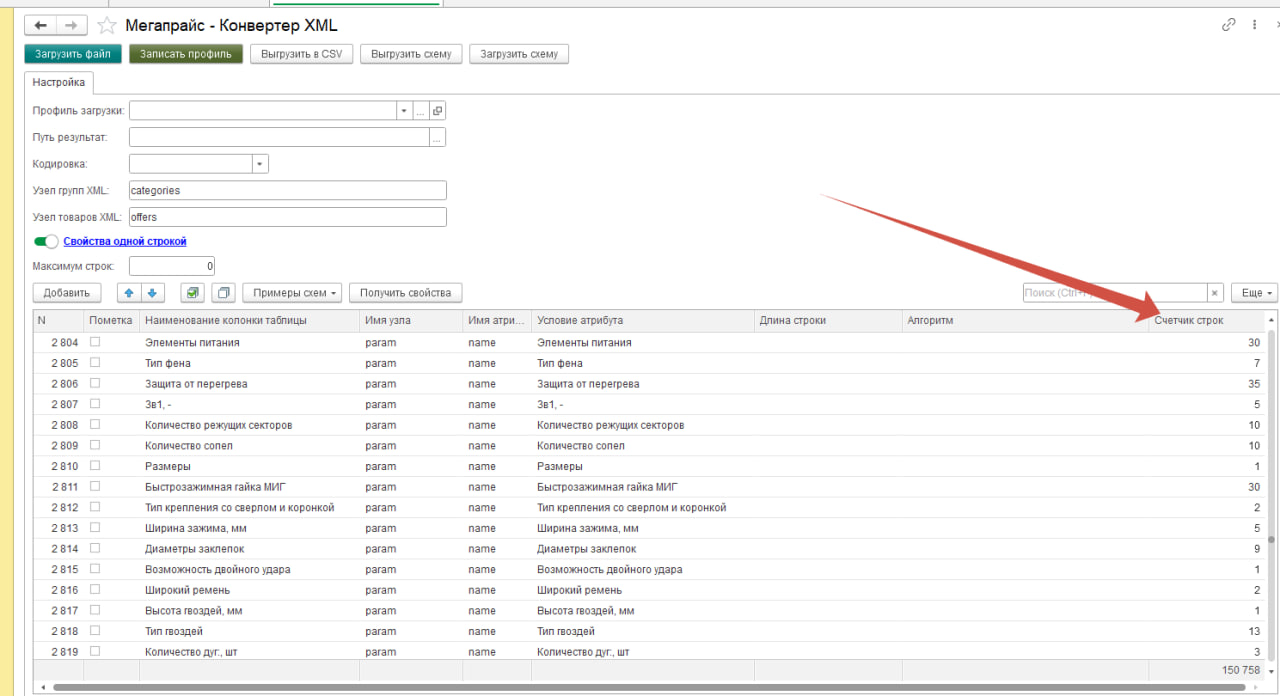
Task: Open the three-dot window menu
Action: click(1254, 25)
